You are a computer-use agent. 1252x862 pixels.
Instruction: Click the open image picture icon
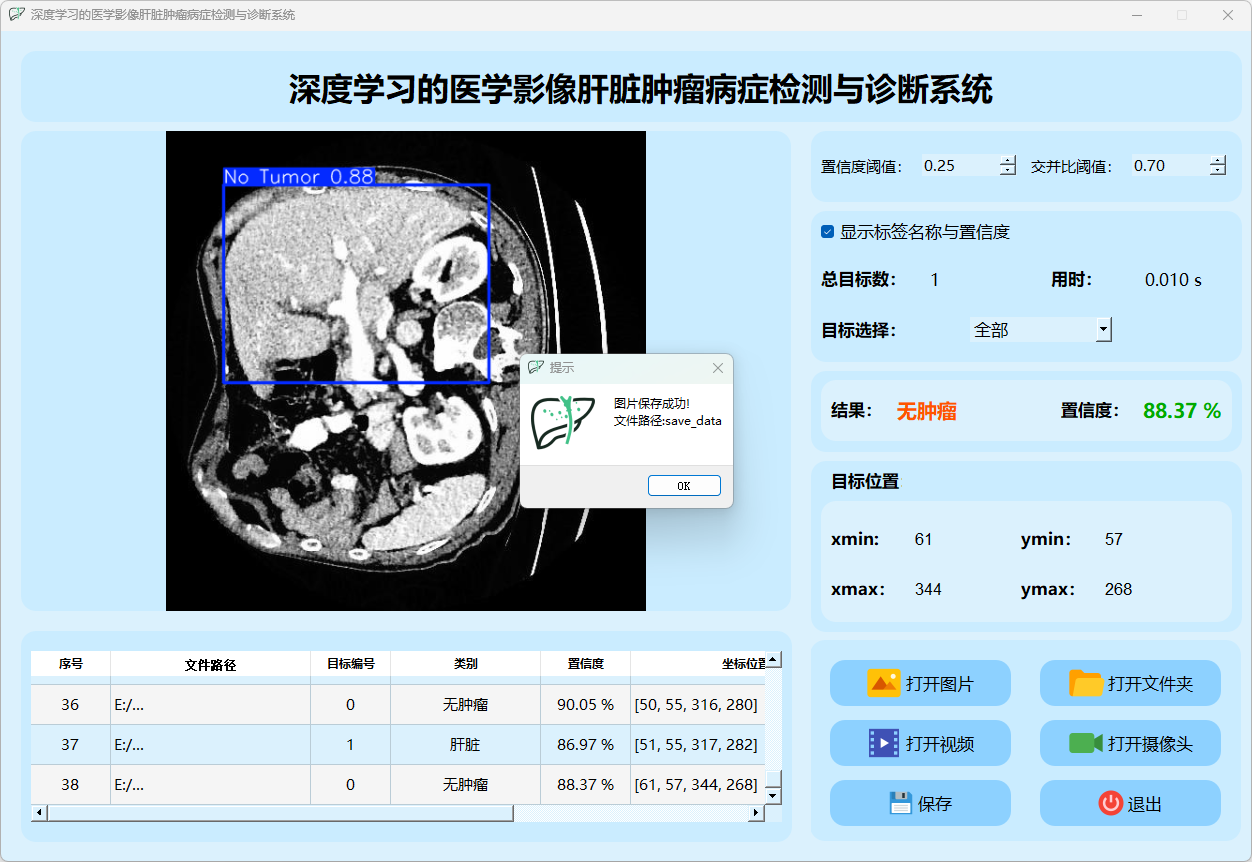tap(884, 684)
